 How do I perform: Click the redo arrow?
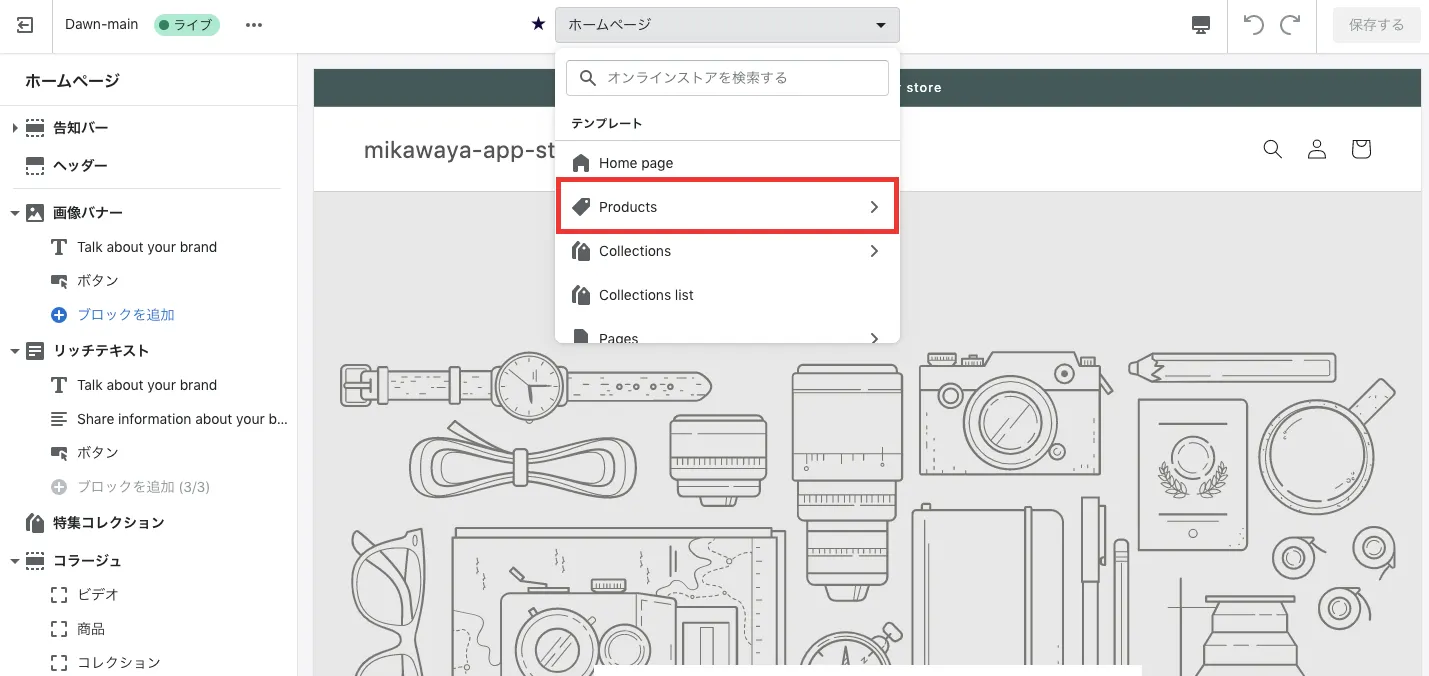pyautogui.click(x=1290, y=25)
